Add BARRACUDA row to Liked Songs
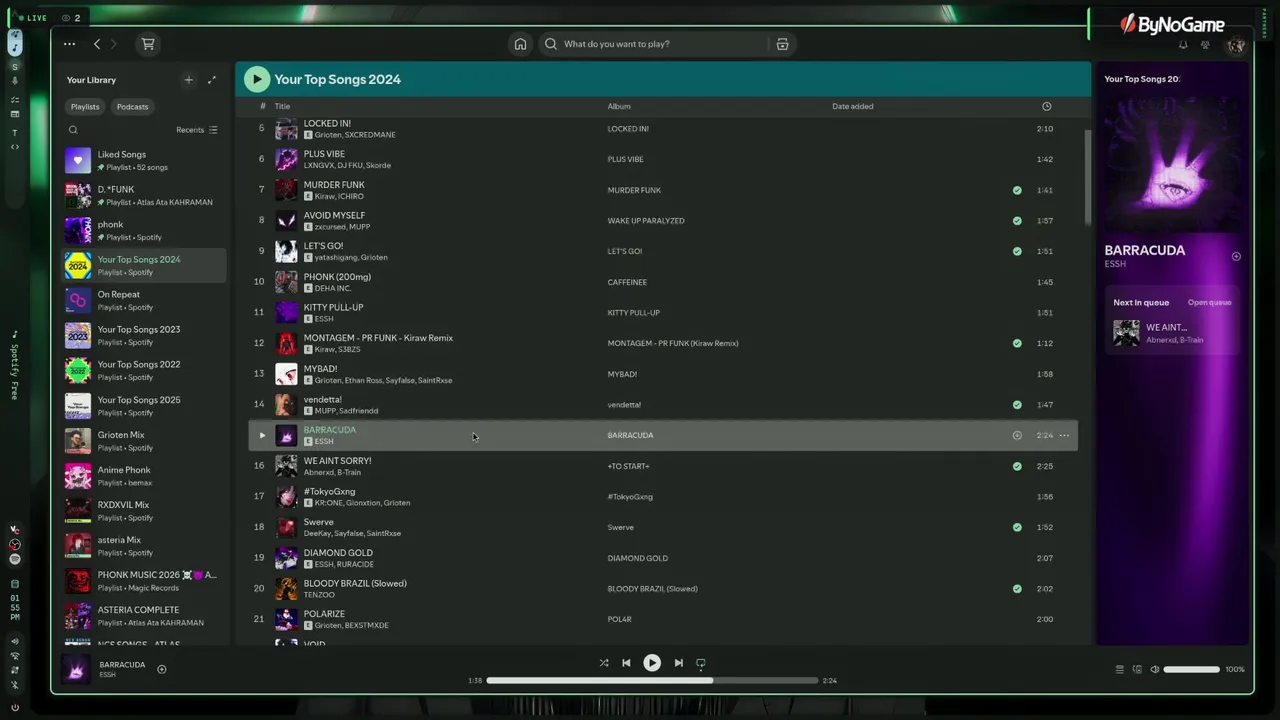Image resolution: width=1280 pixels, height=720 pixels. pyautogui.click(x=1017, y=435)
